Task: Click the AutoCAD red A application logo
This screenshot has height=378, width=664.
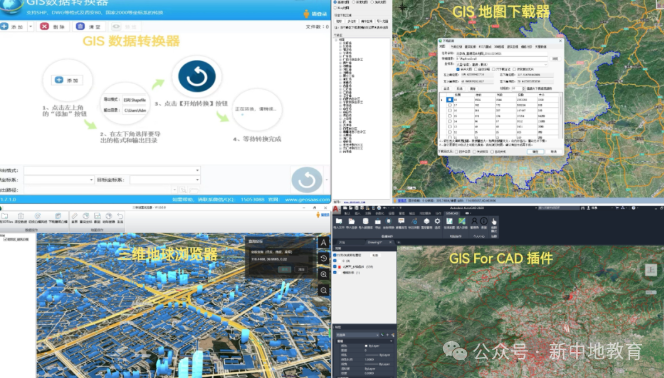Action: [336, 209]
